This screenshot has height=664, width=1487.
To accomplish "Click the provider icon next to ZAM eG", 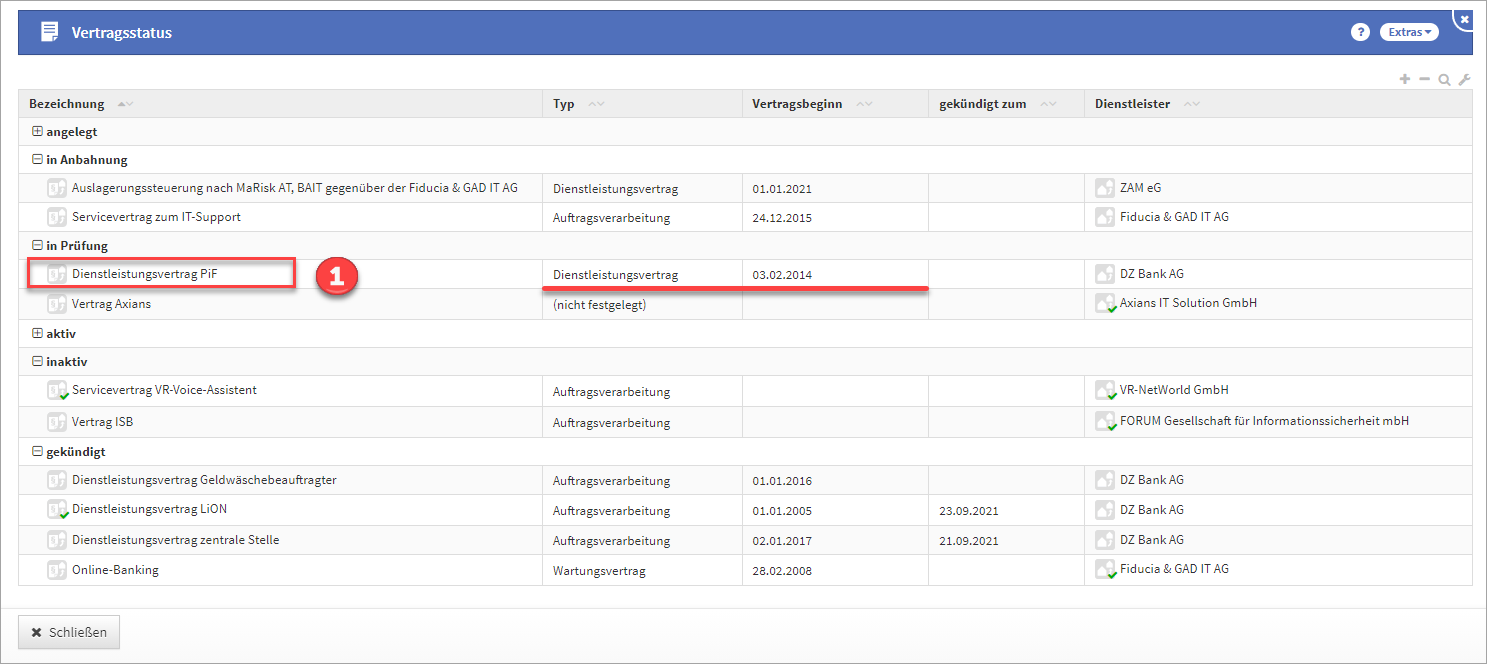I will pyautogui.click(x=1105, y=188).
